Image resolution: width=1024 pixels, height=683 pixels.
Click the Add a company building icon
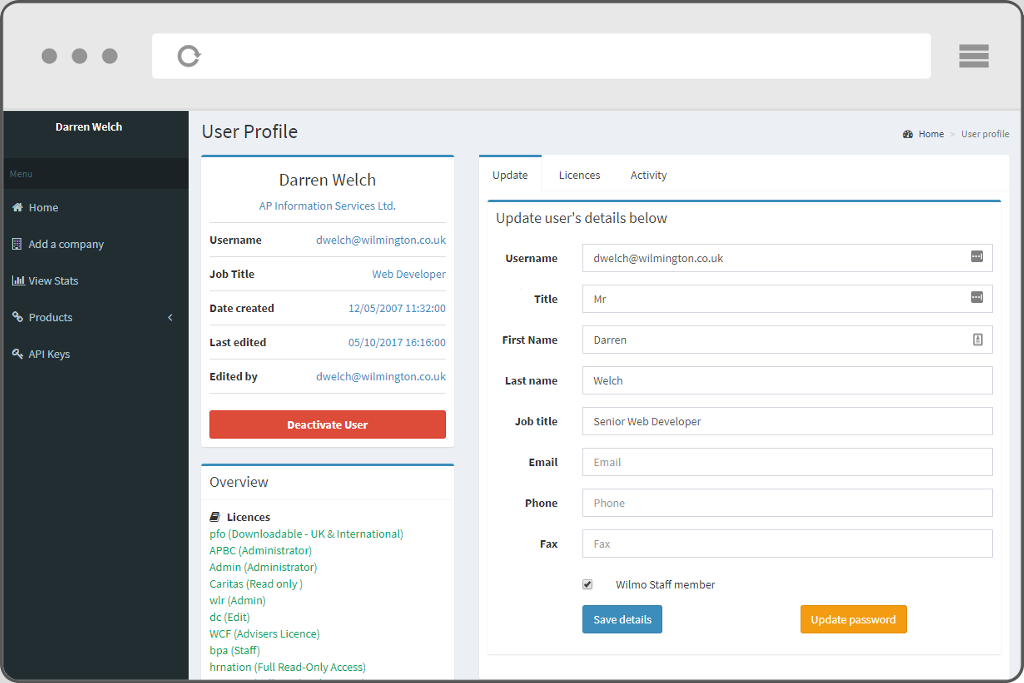[17, 244]
